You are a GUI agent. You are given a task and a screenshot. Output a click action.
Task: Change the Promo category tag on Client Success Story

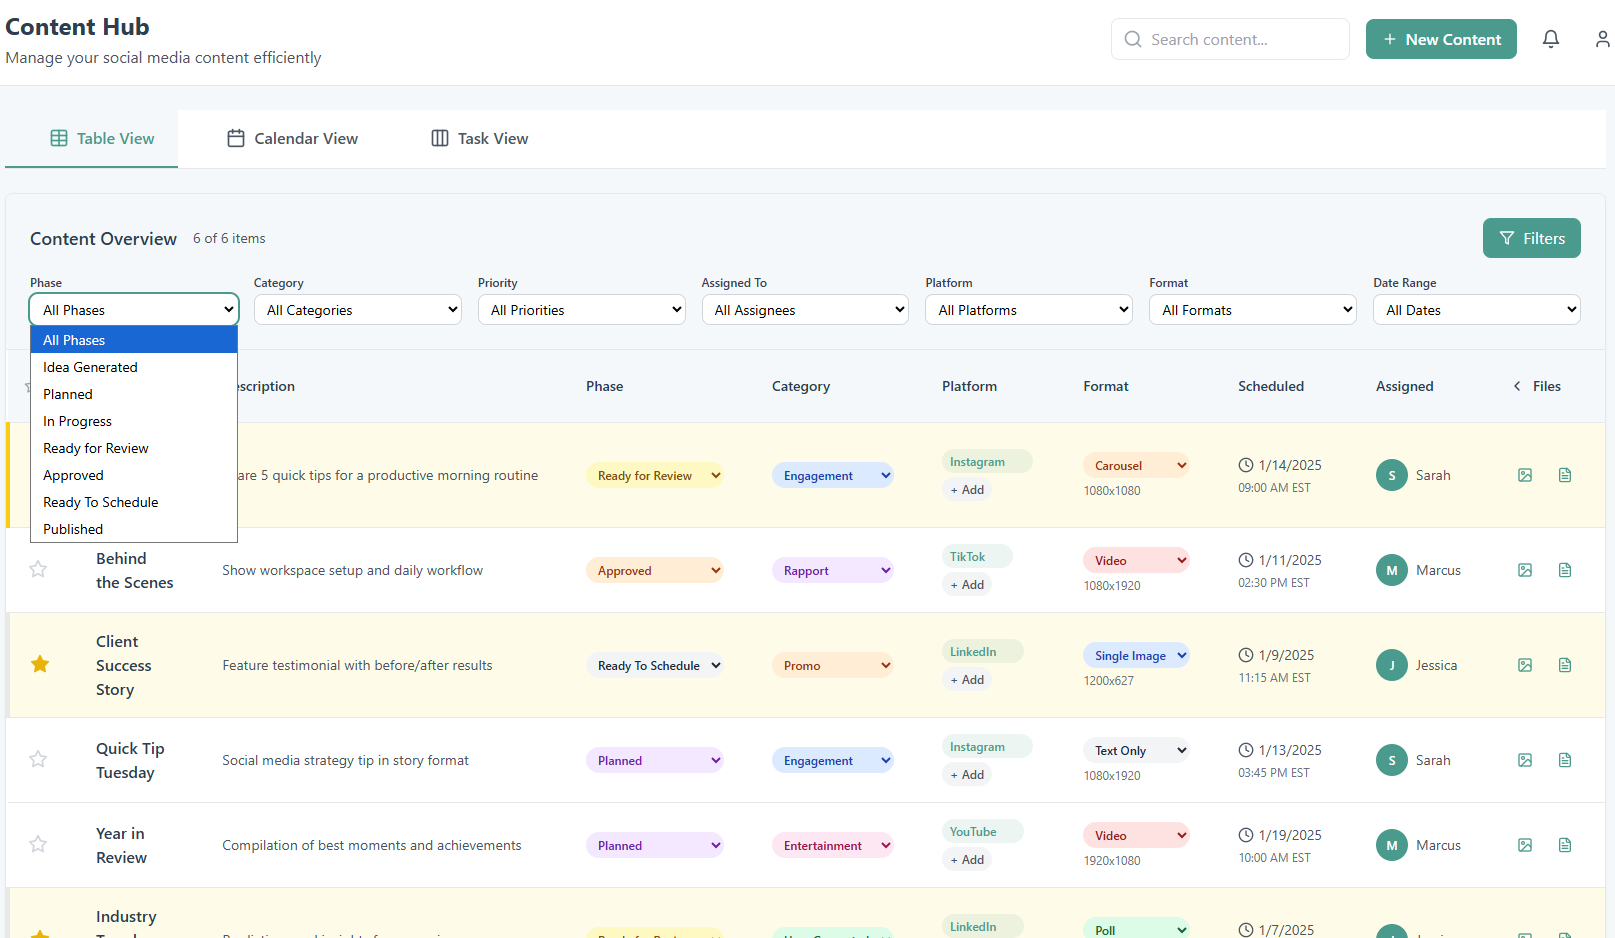pyautogui.click(x=832, y=665)
